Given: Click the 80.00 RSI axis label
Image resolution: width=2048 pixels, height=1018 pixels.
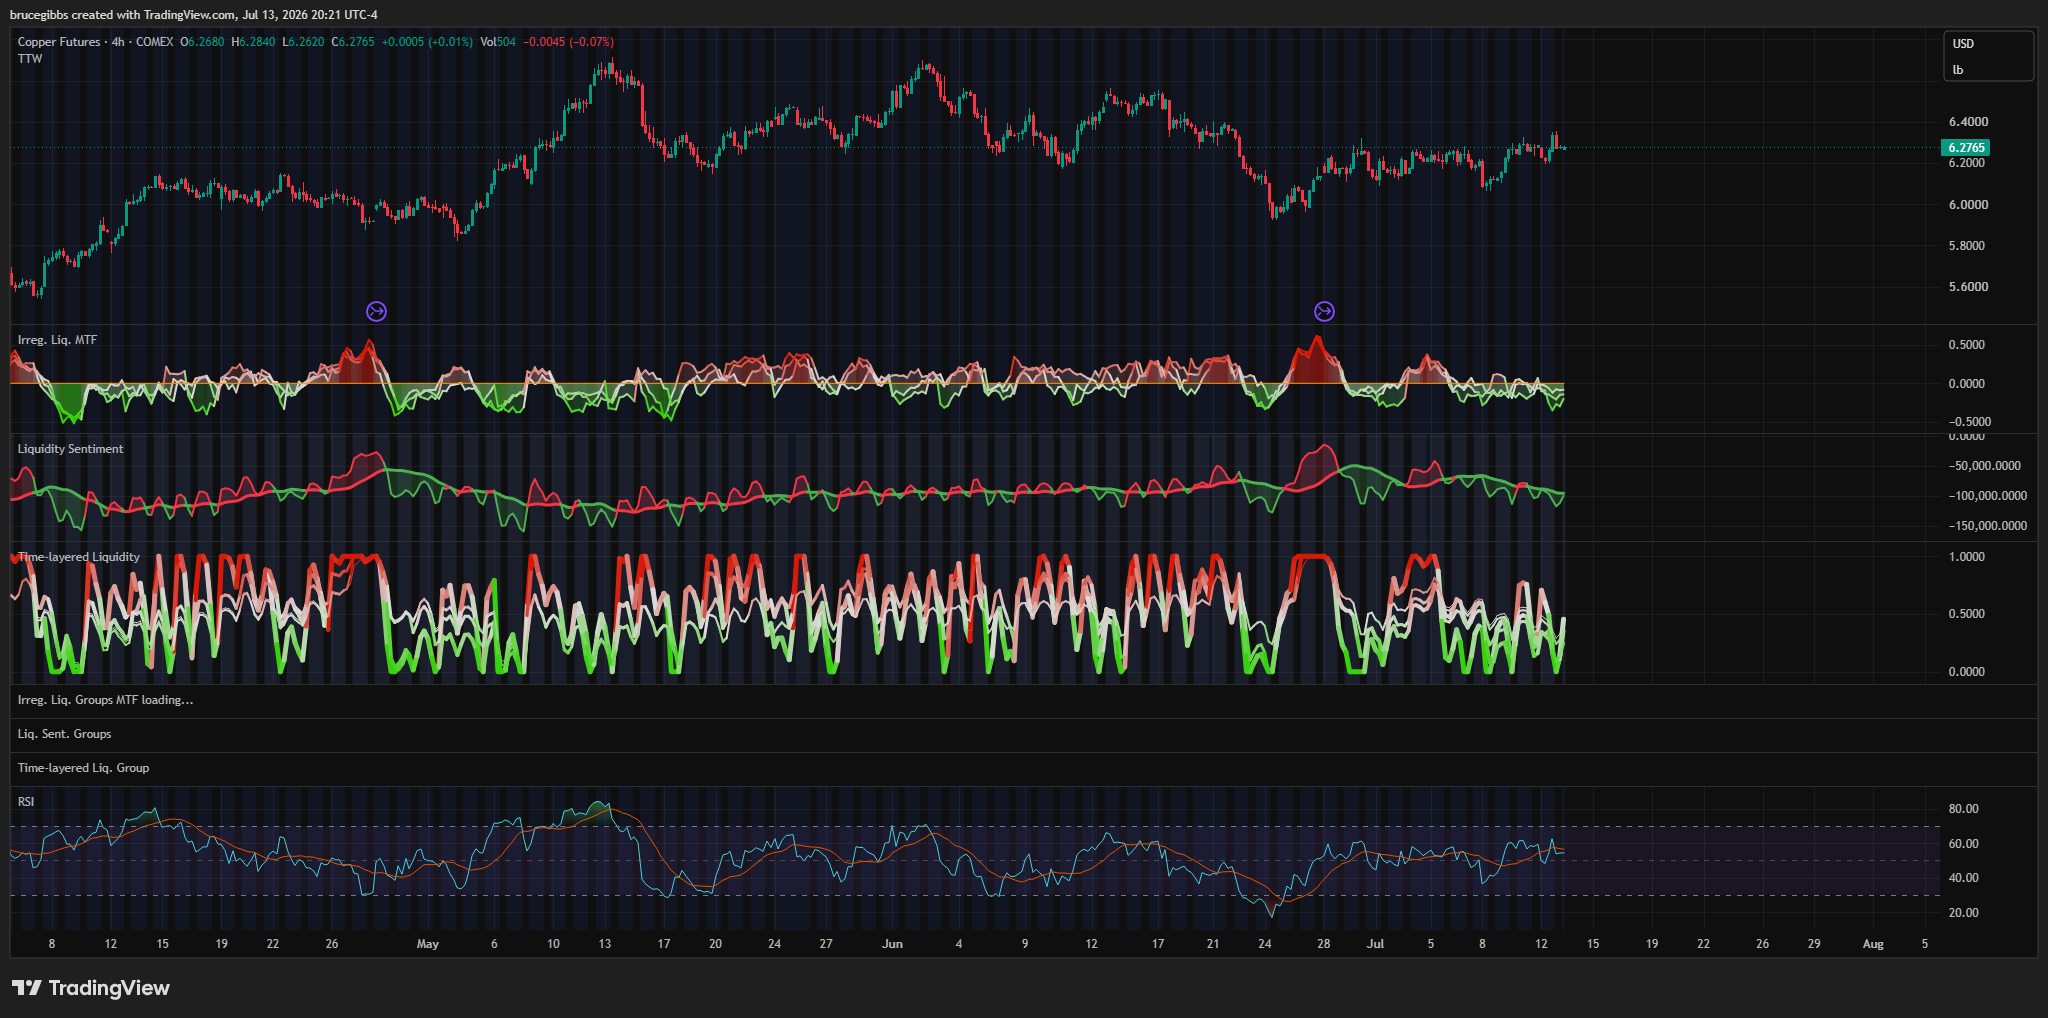Looking at the screenshot, I should [1964, 809].
